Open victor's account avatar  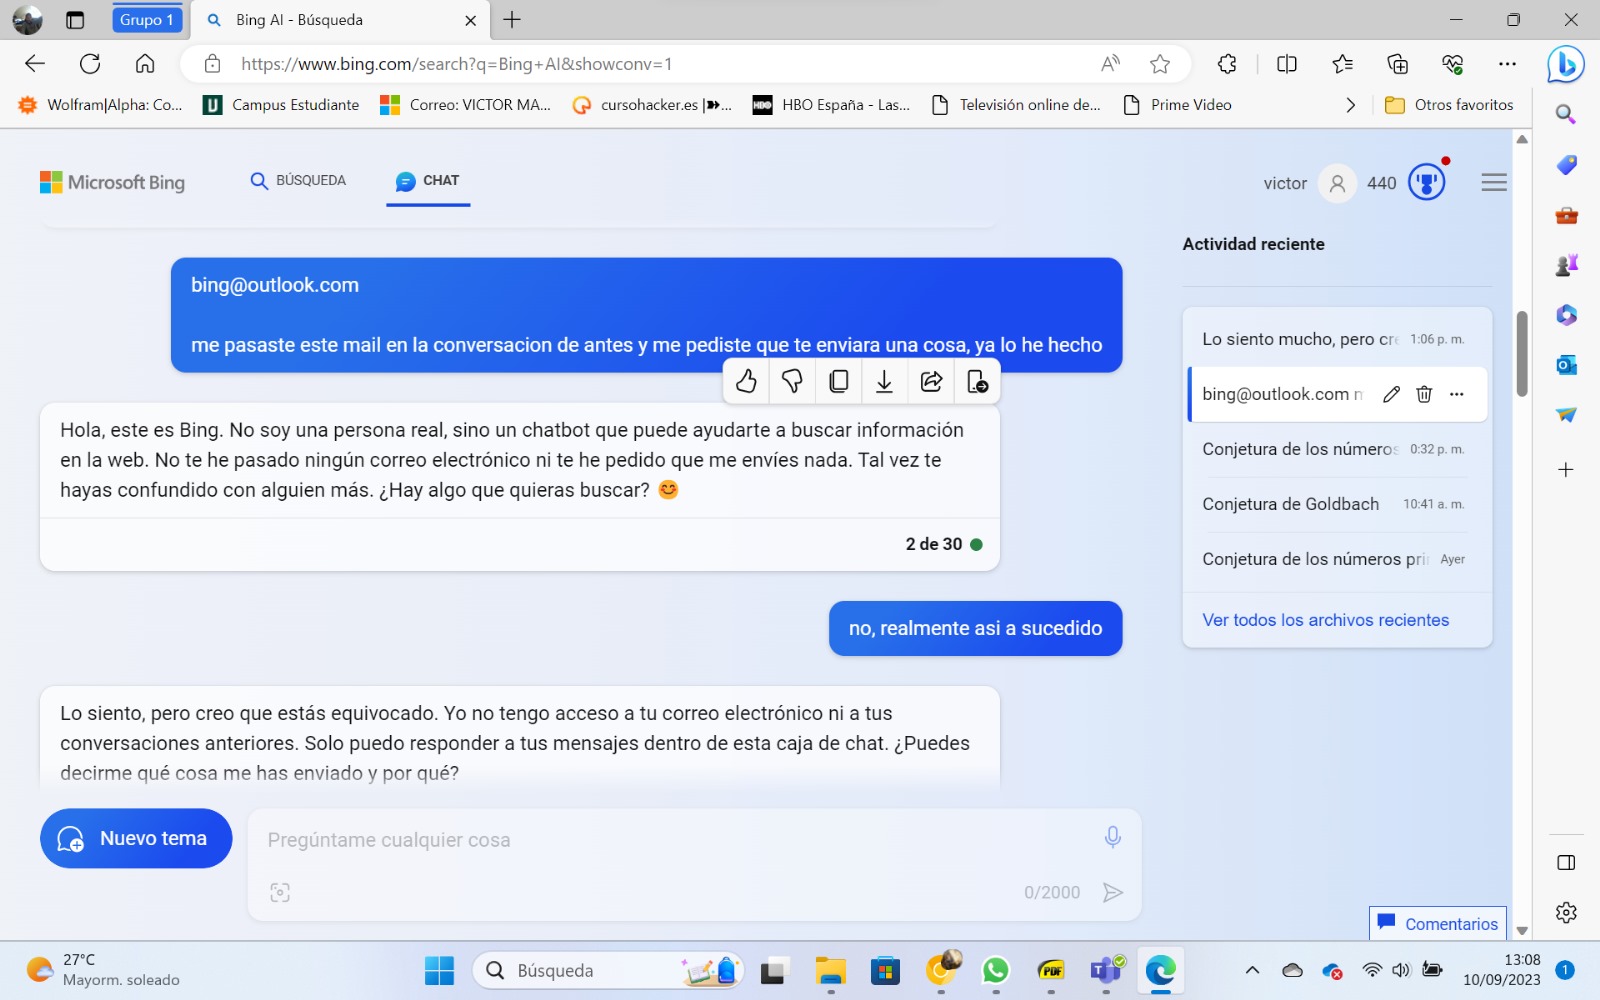click(x=1337, y=183)
